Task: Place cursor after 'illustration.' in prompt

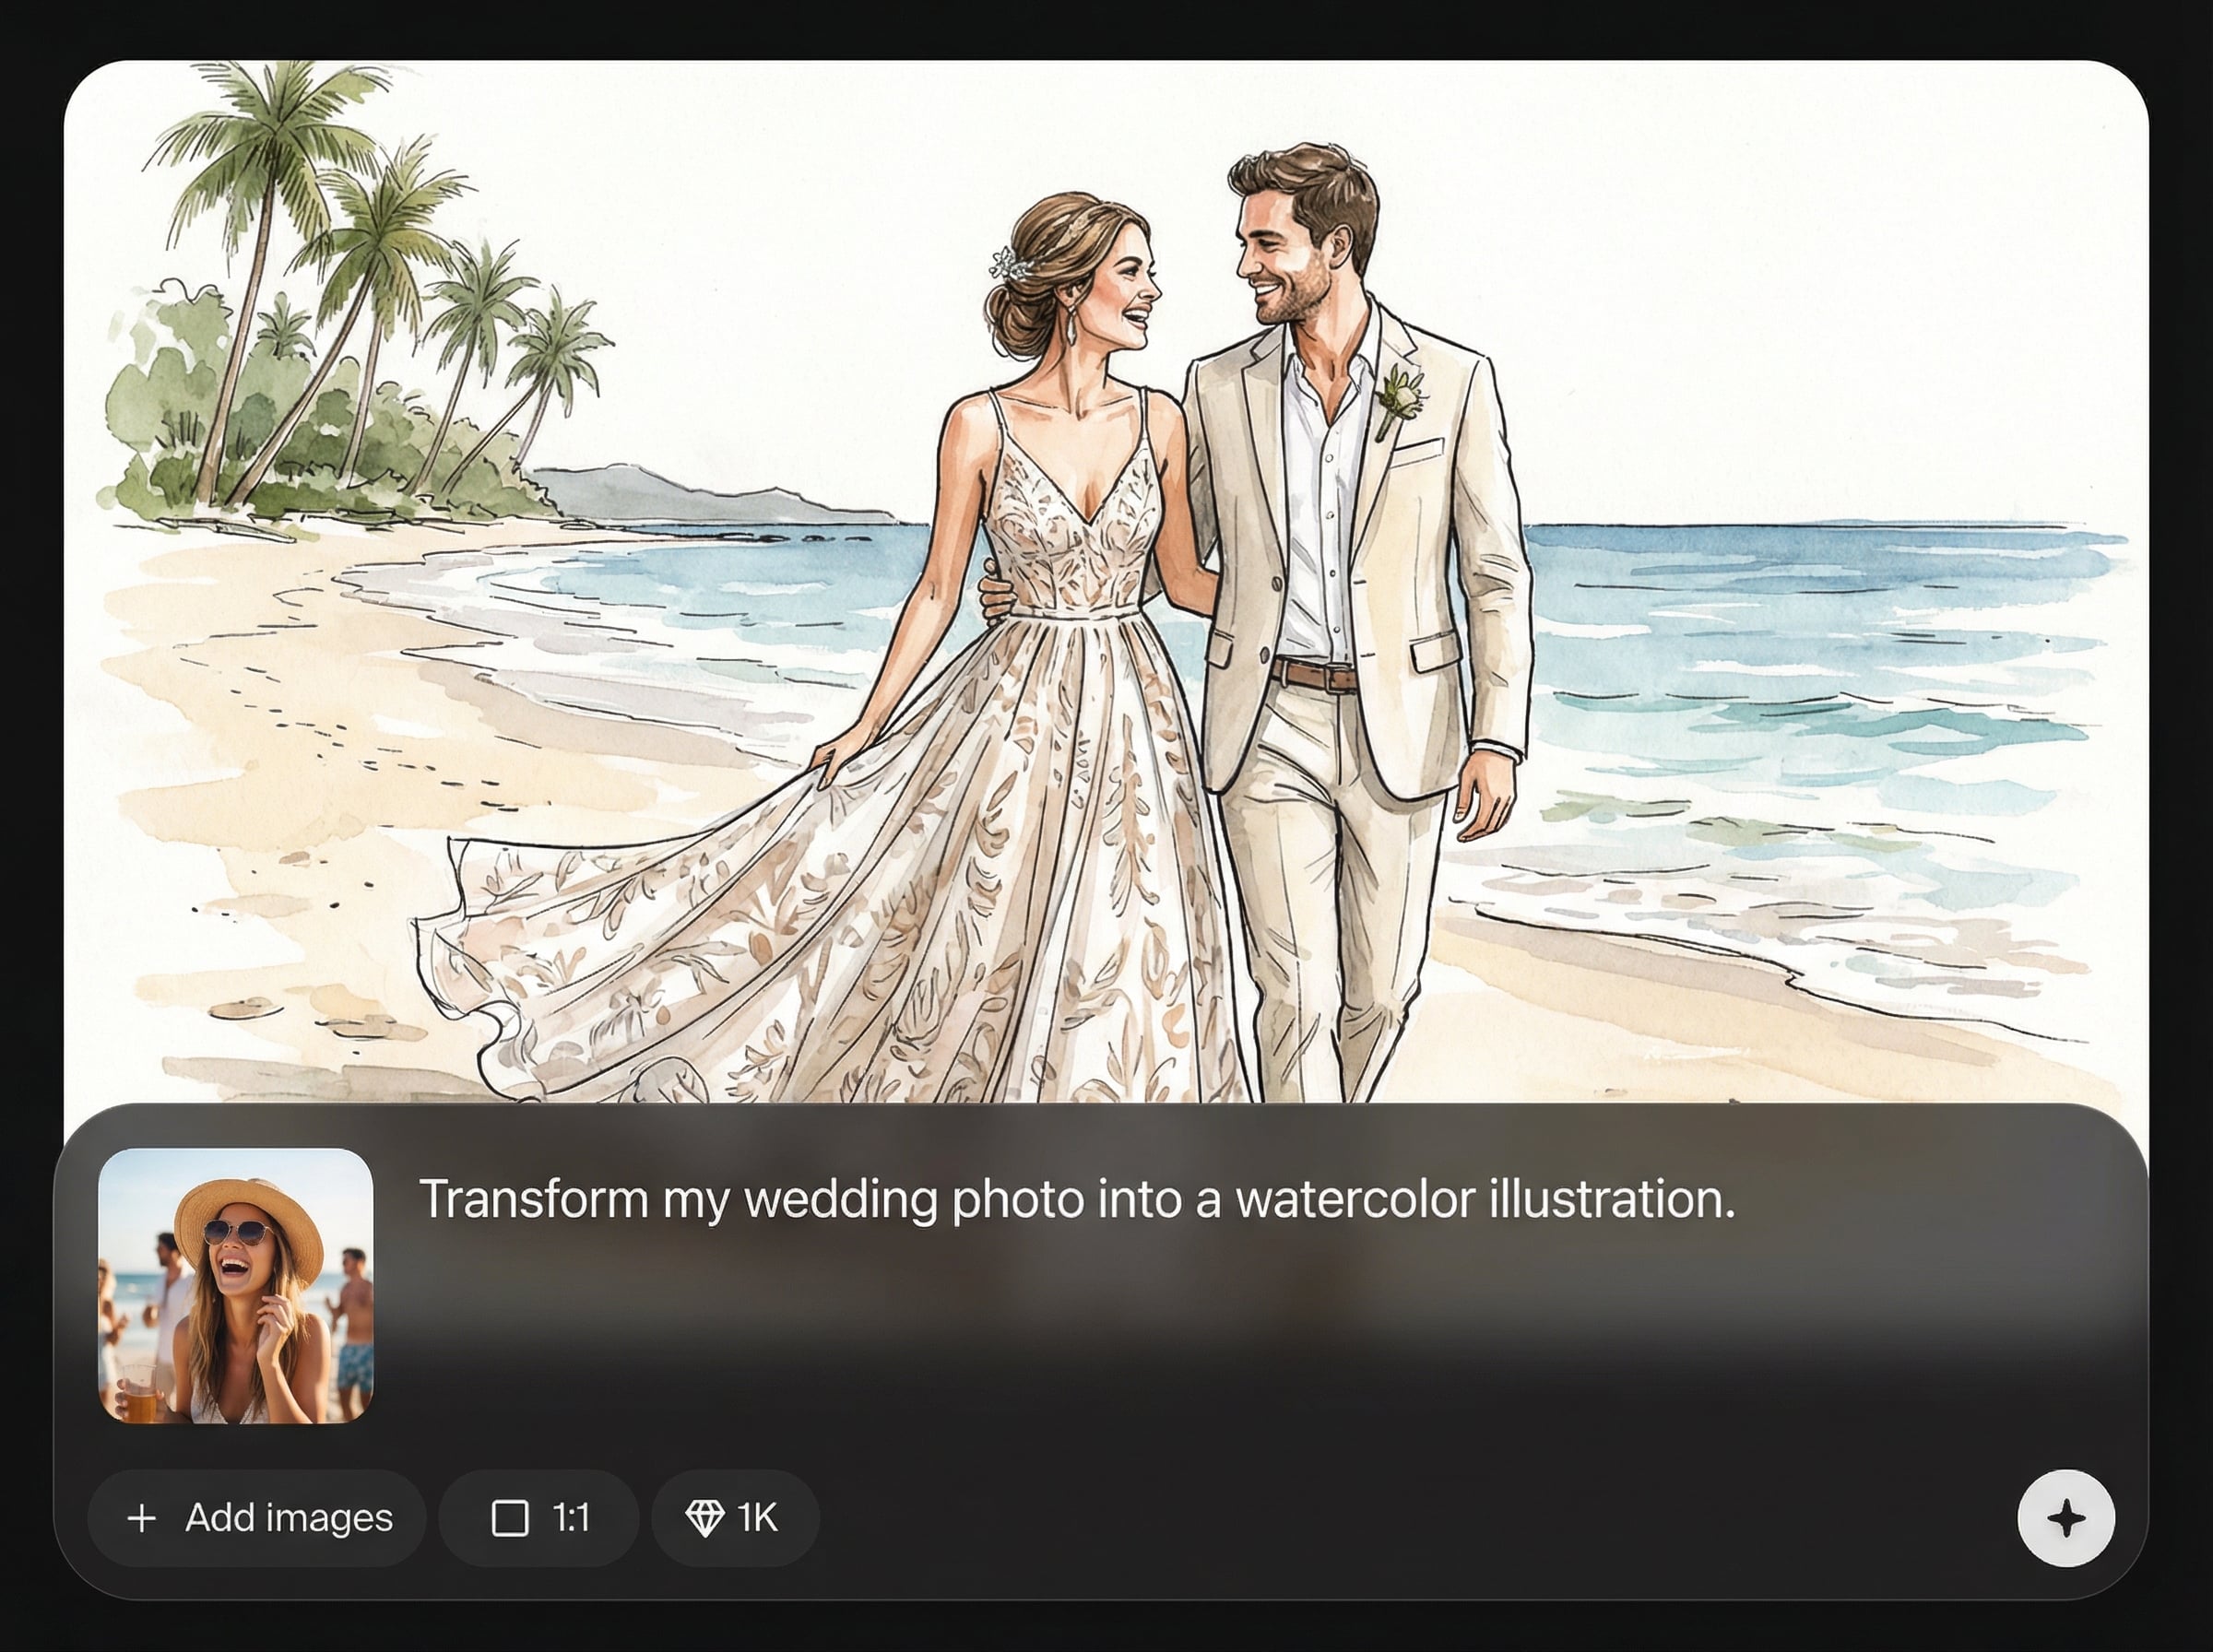Action: pyautogui.click(x=1738, y=1199)
